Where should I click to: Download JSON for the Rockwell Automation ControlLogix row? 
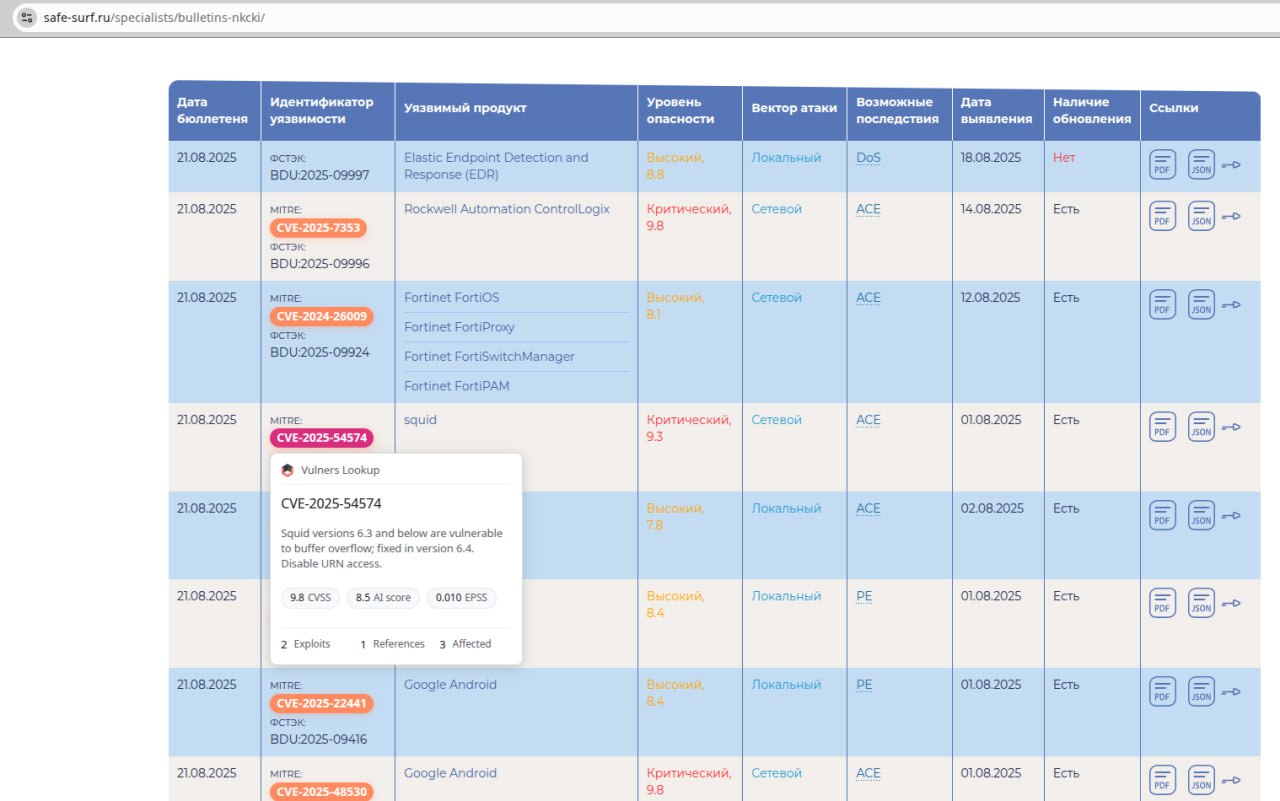tap(1201, 216)
